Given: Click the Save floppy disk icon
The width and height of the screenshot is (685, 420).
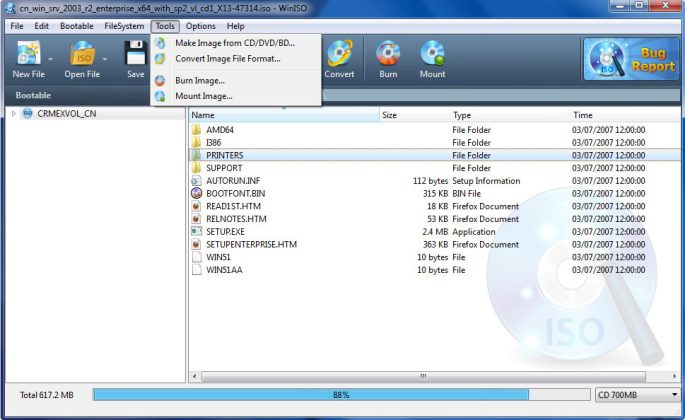Looking at the screenshot, I should tap(136, 53).
